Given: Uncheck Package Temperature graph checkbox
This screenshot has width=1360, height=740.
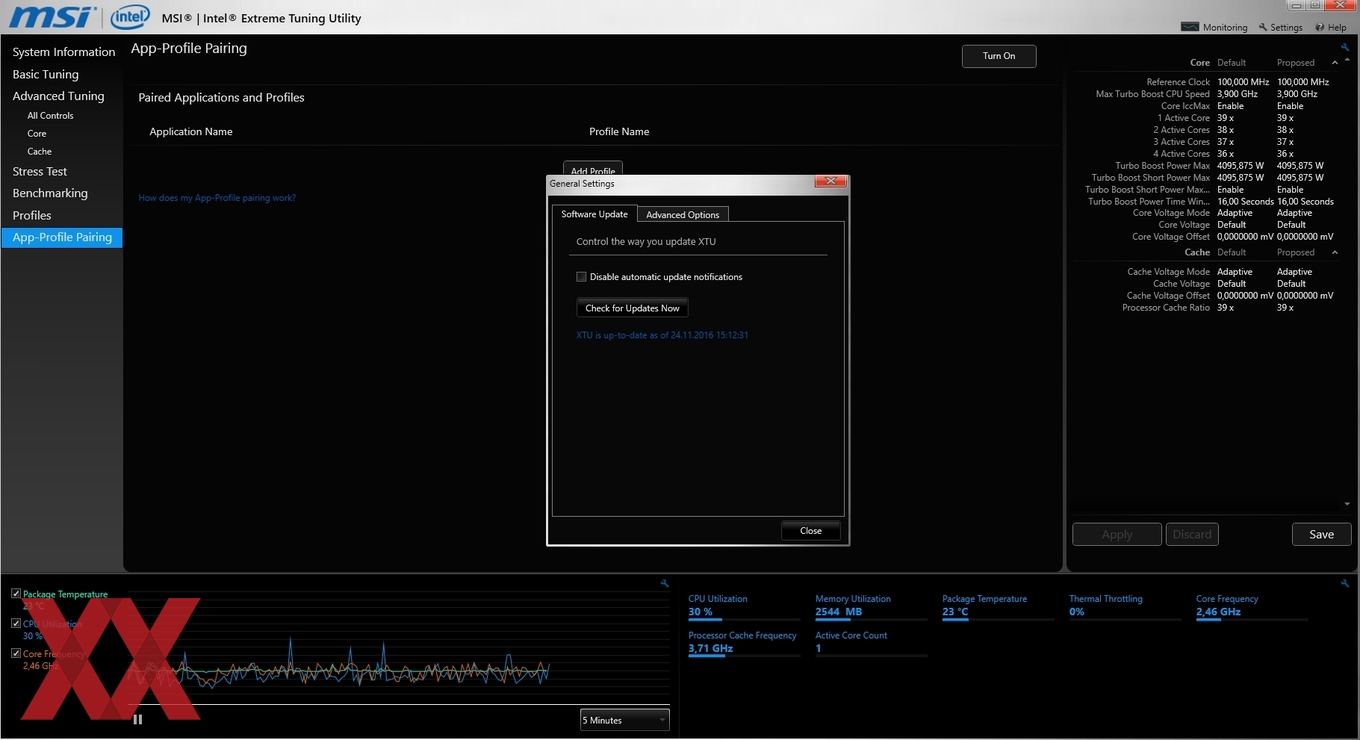Looking at the screenshot, I should click(x=16, y=593).
